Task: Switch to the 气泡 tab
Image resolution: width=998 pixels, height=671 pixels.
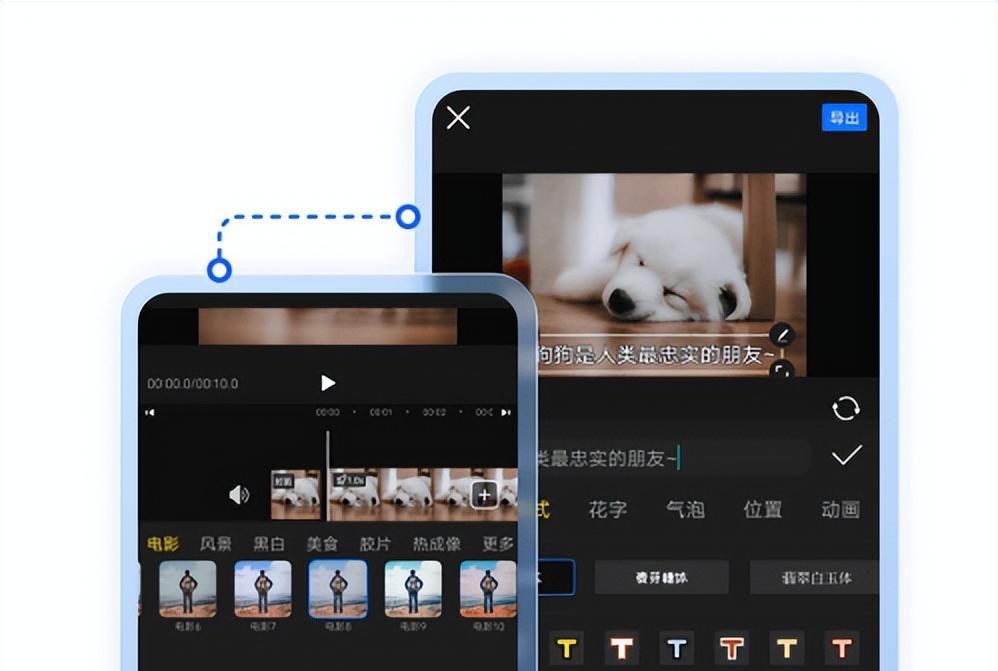Action: point(685,509)
